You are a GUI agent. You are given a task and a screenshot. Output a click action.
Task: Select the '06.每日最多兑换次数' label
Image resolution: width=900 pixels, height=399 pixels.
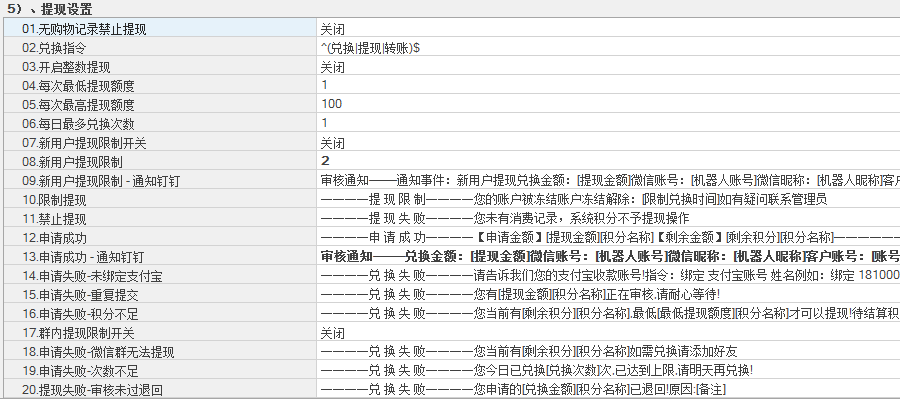78,124
